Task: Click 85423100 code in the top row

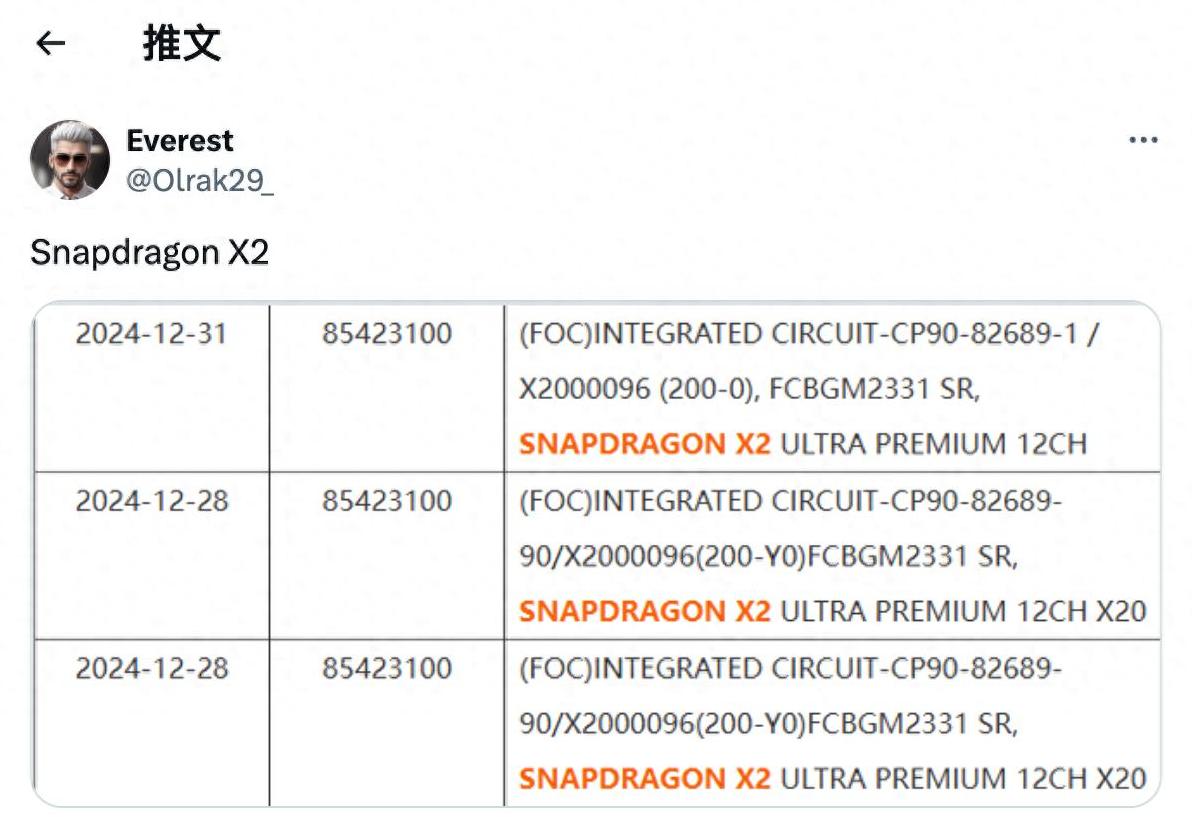Action: click(x=386, y=334)
